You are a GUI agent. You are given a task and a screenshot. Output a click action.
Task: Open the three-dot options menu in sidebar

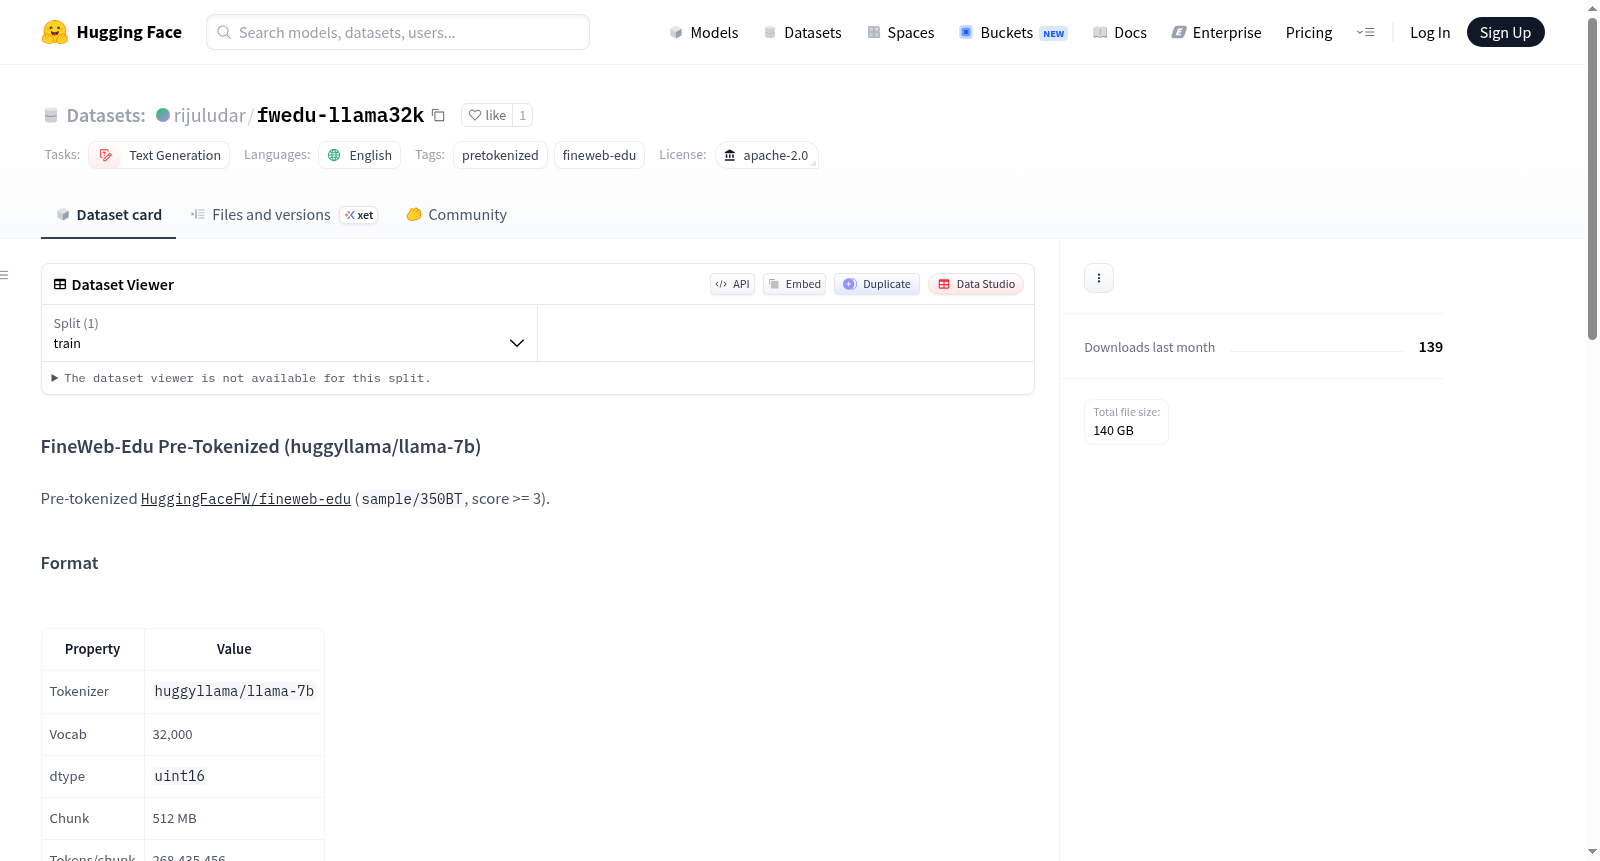(1099, 278)
